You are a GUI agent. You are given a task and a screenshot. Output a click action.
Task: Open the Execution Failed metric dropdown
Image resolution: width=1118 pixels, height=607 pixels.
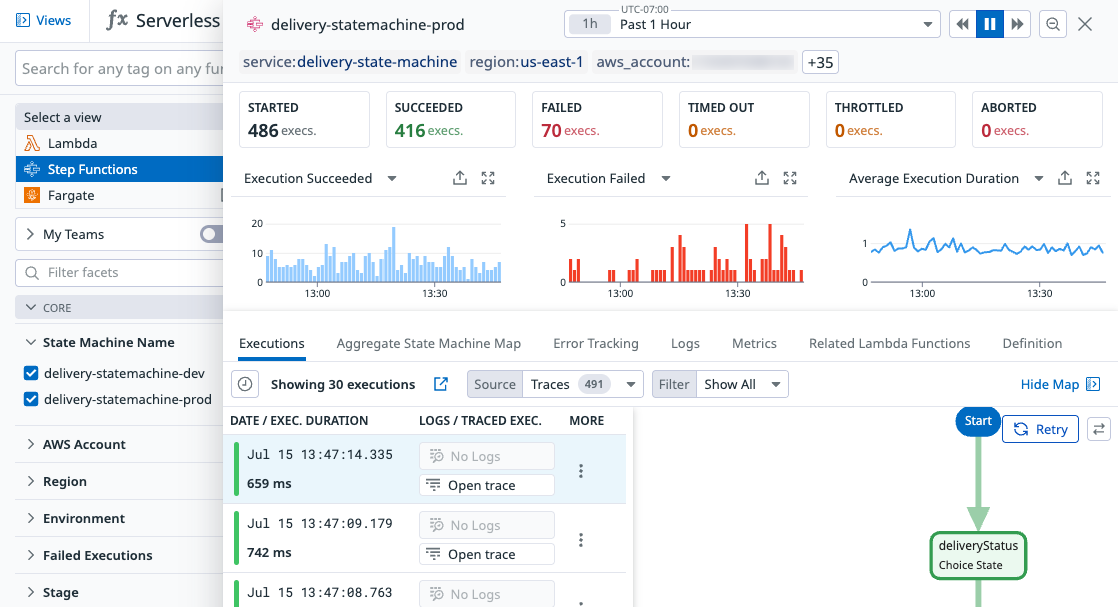(665, 178)
